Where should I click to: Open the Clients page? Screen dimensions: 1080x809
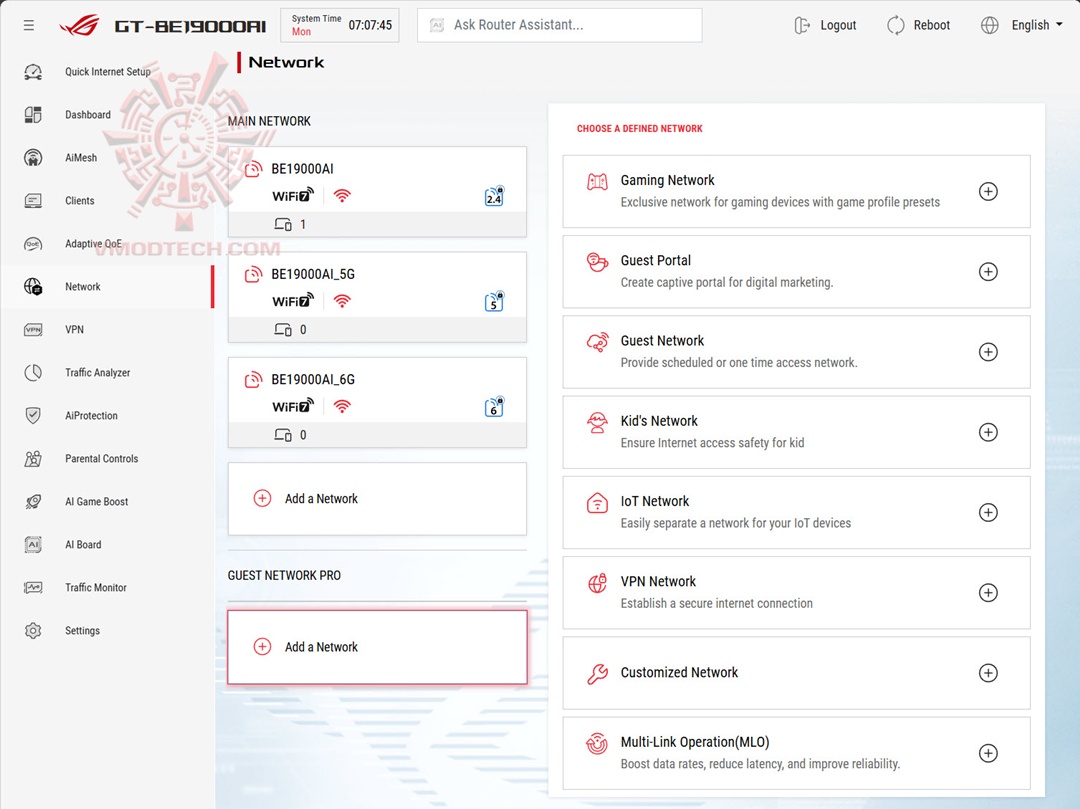pyautogui.click(x=79, y=201)
